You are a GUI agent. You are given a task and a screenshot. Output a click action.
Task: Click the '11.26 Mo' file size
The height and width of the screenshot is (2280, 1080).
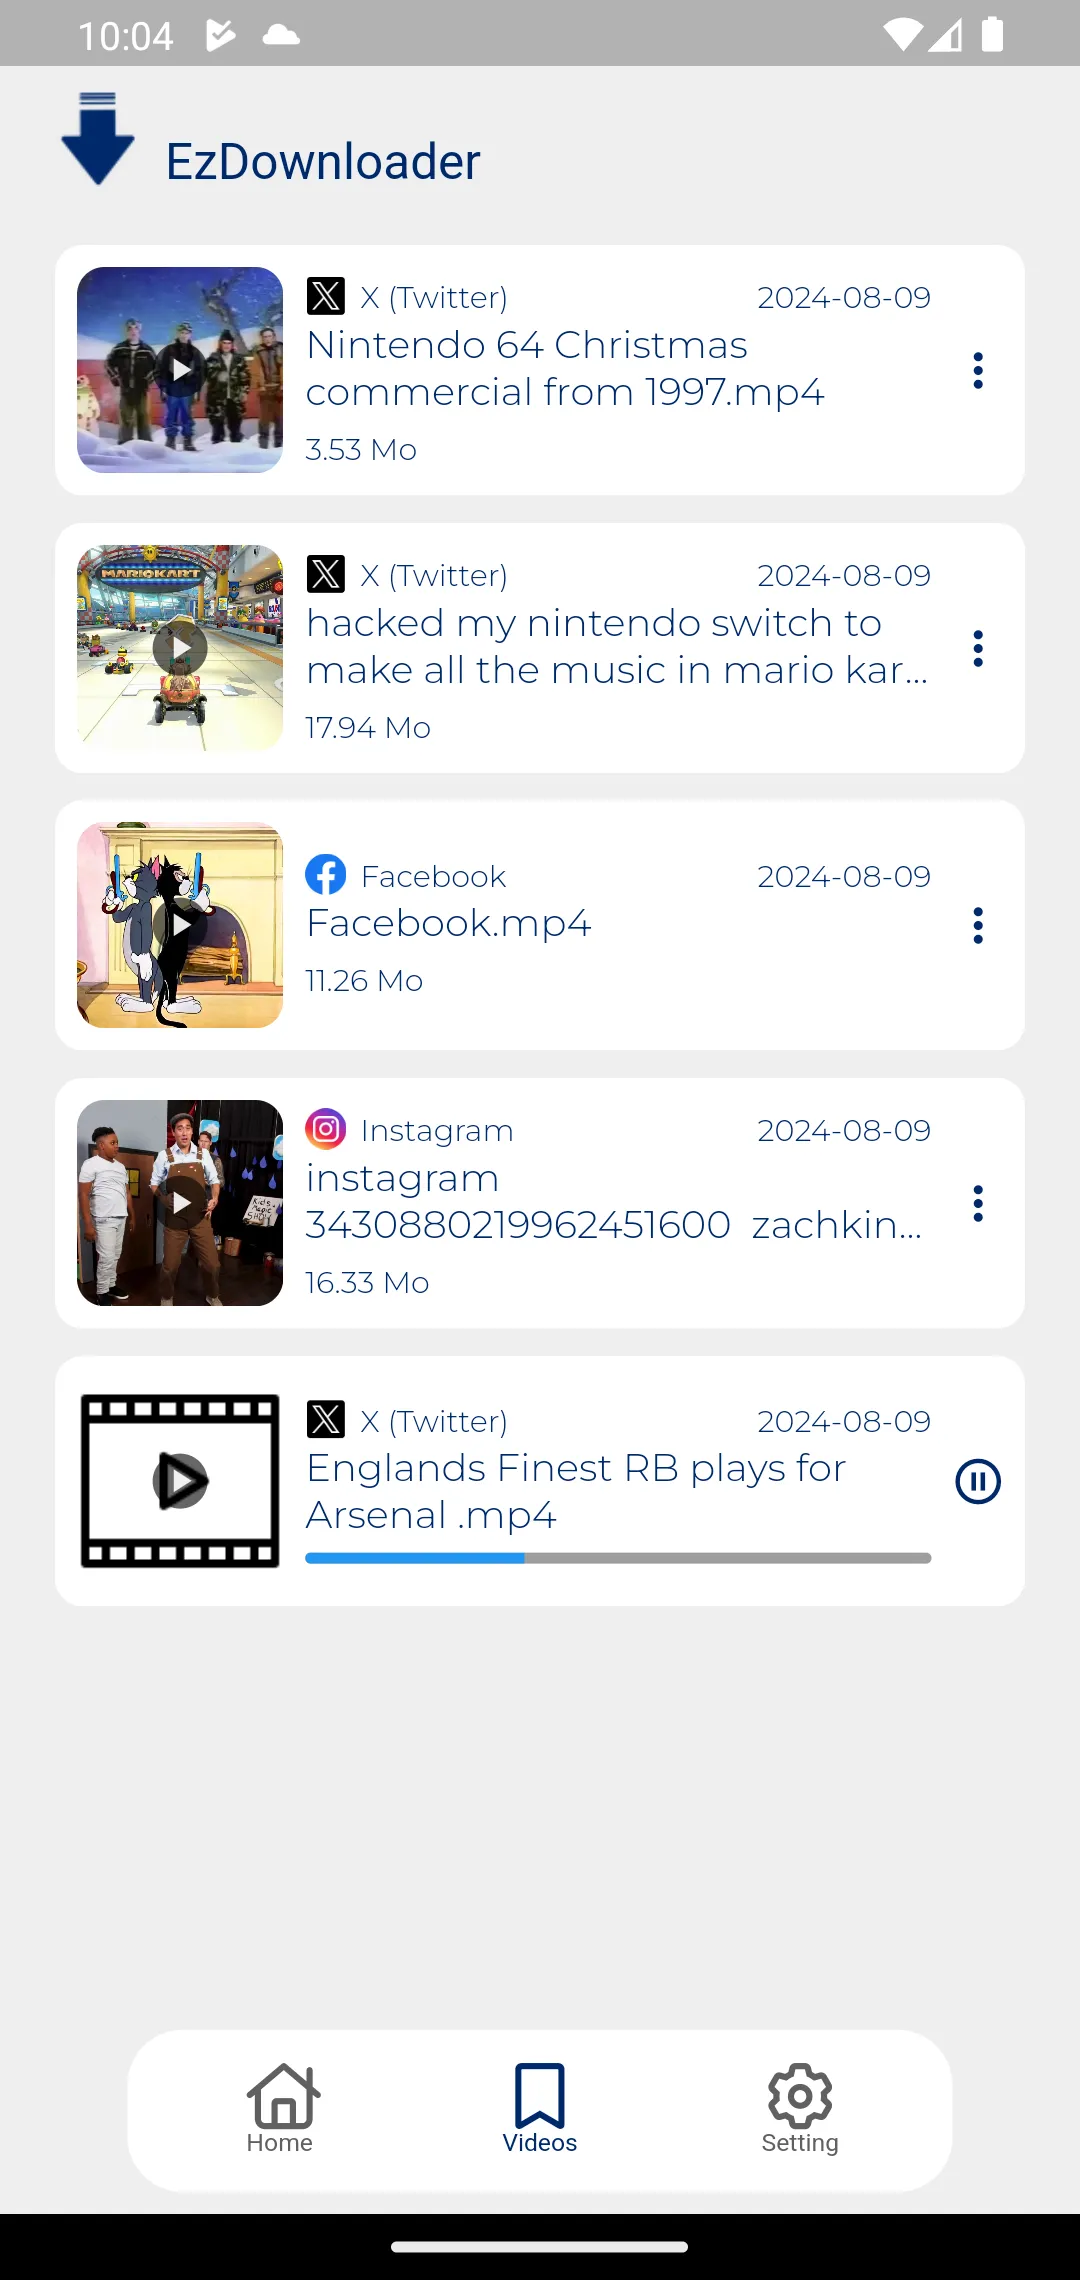click(x=364, y=981)
